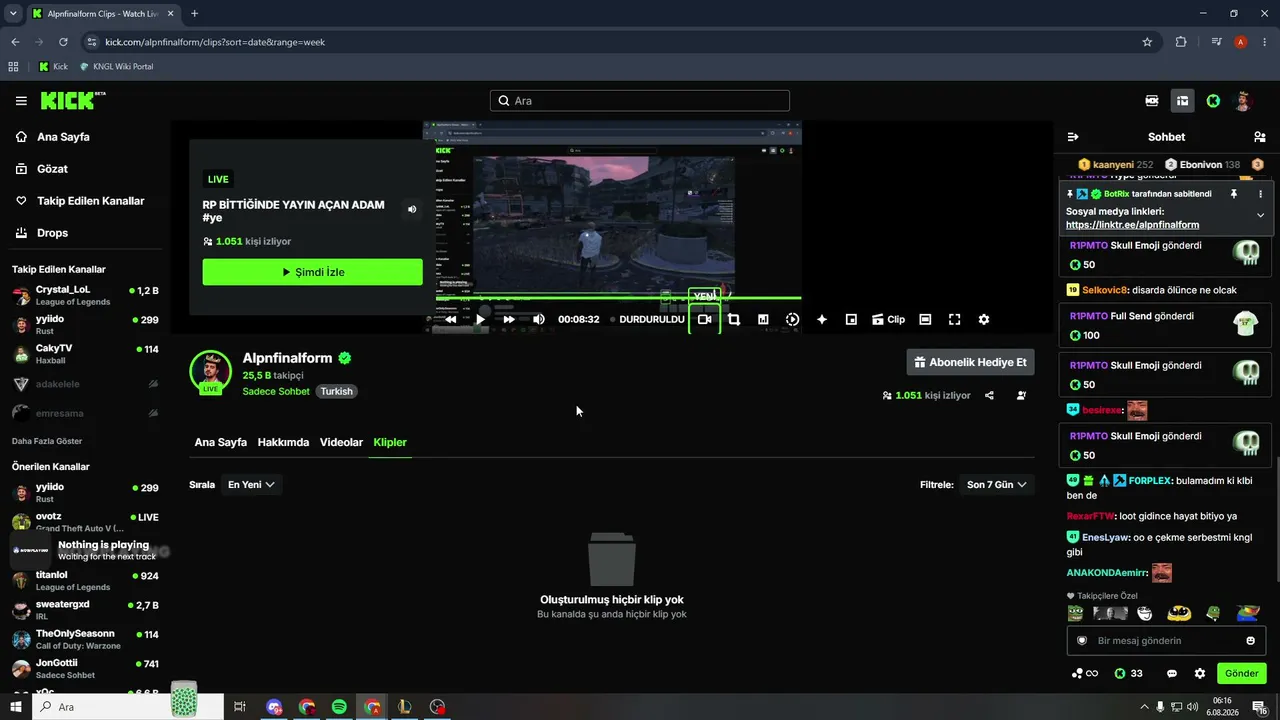Screen dimensions: 1280x720
Task: Unpin the BotRix pinned message
Action: (1234, 194)
